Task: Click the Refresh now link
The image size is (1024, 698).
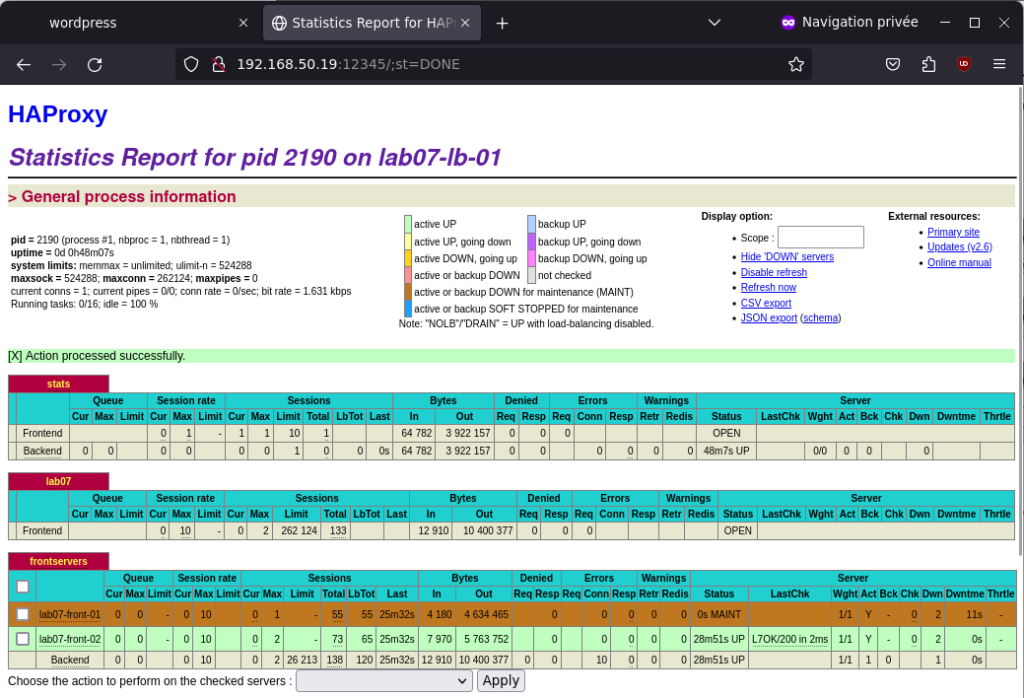Action: [768, 287]
